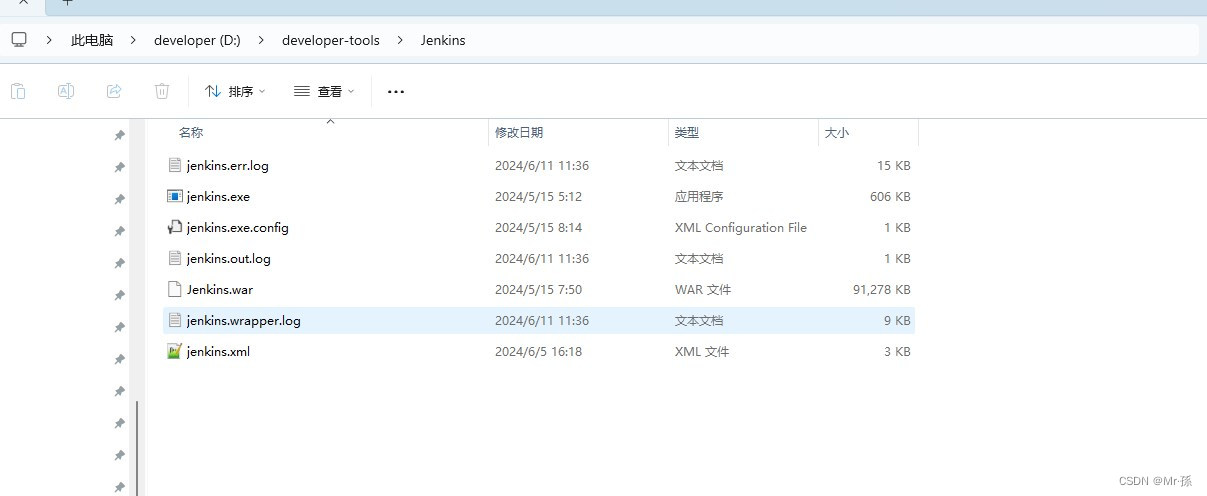Click the navigation pane scrollbar
This screenshot has height=496, width=1207.
[138, 448]
